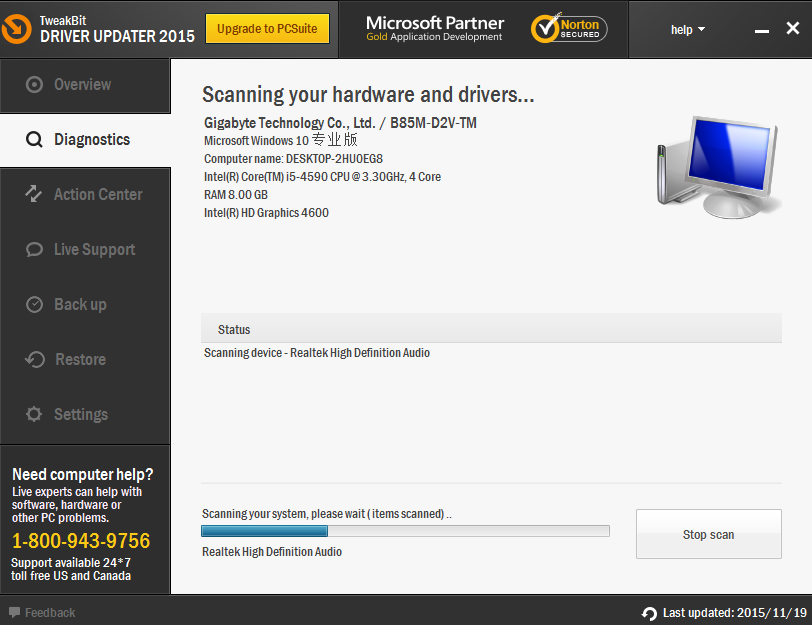Click 'Computer name: DESKTOP-2HUOEG8' text
Screen dimensions: 812x625
click(x=293, y=158)
